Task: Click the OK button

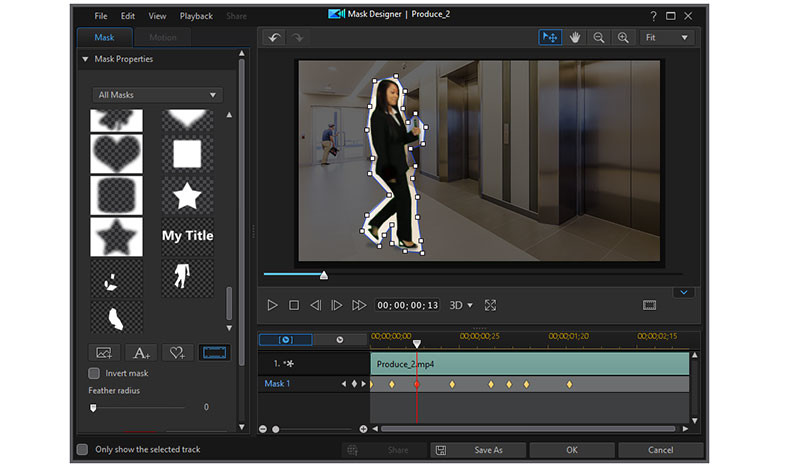Action: pyautogui.click(x=571, y=450)
